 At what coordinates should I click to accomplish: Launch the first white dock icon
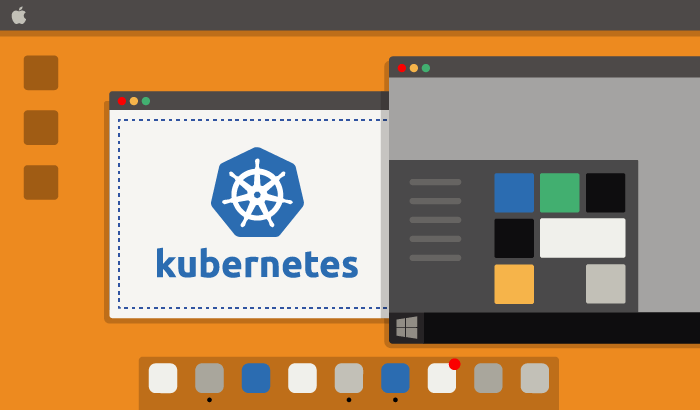click(x=163, y=378)
